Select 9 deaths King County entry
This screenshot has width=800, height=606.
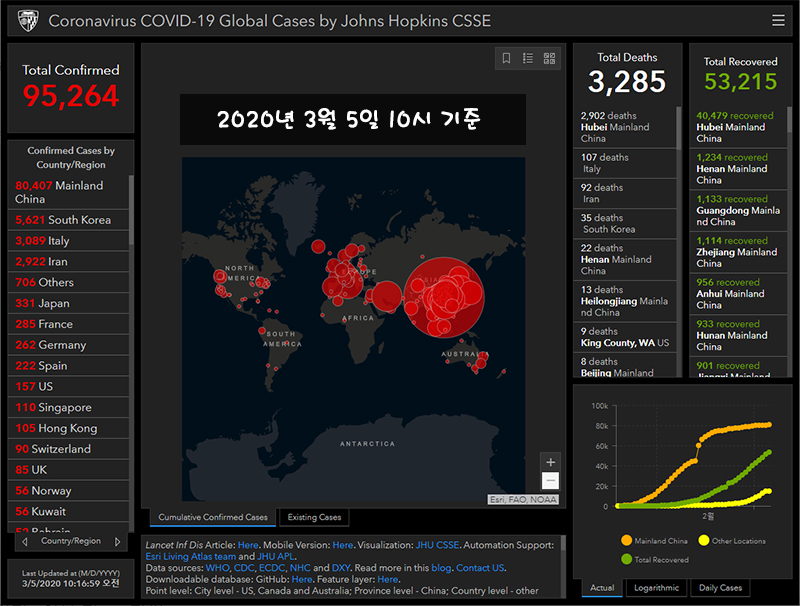pyautogui.click(x=625, y=337)
